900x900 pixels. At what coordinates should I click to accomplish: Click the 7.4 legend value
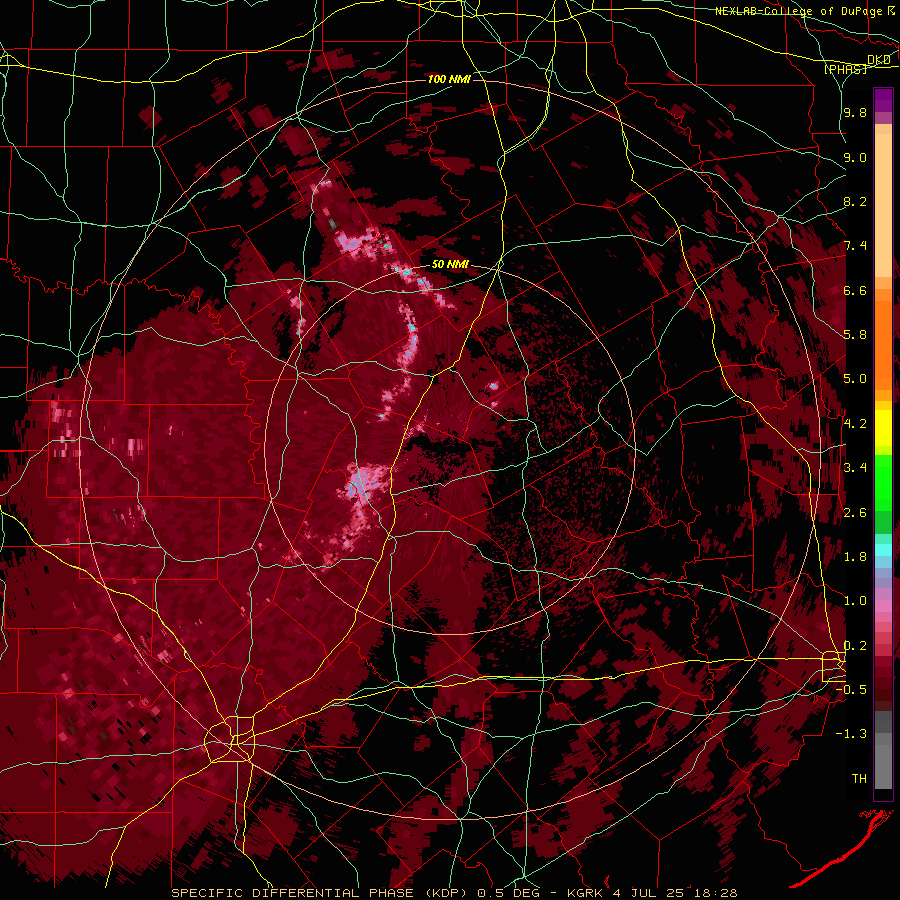click(855, 246)
